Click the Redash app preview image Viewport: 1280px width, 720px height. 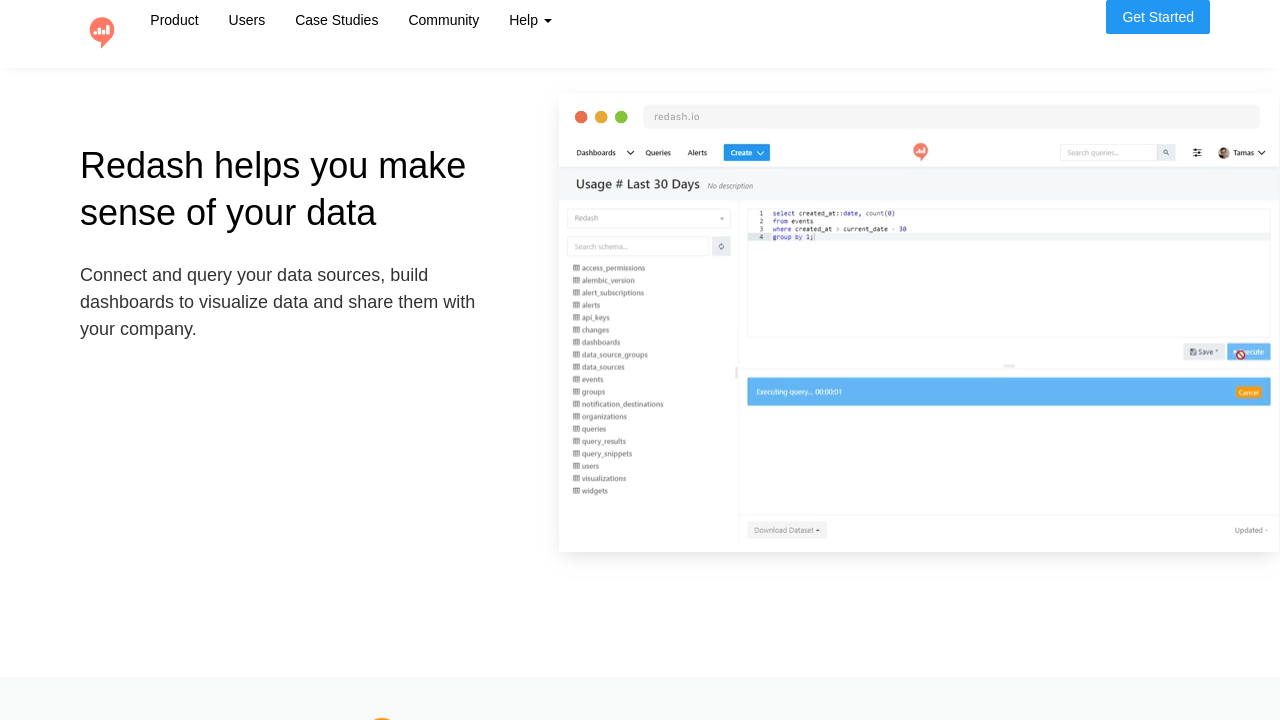(918, 322)
